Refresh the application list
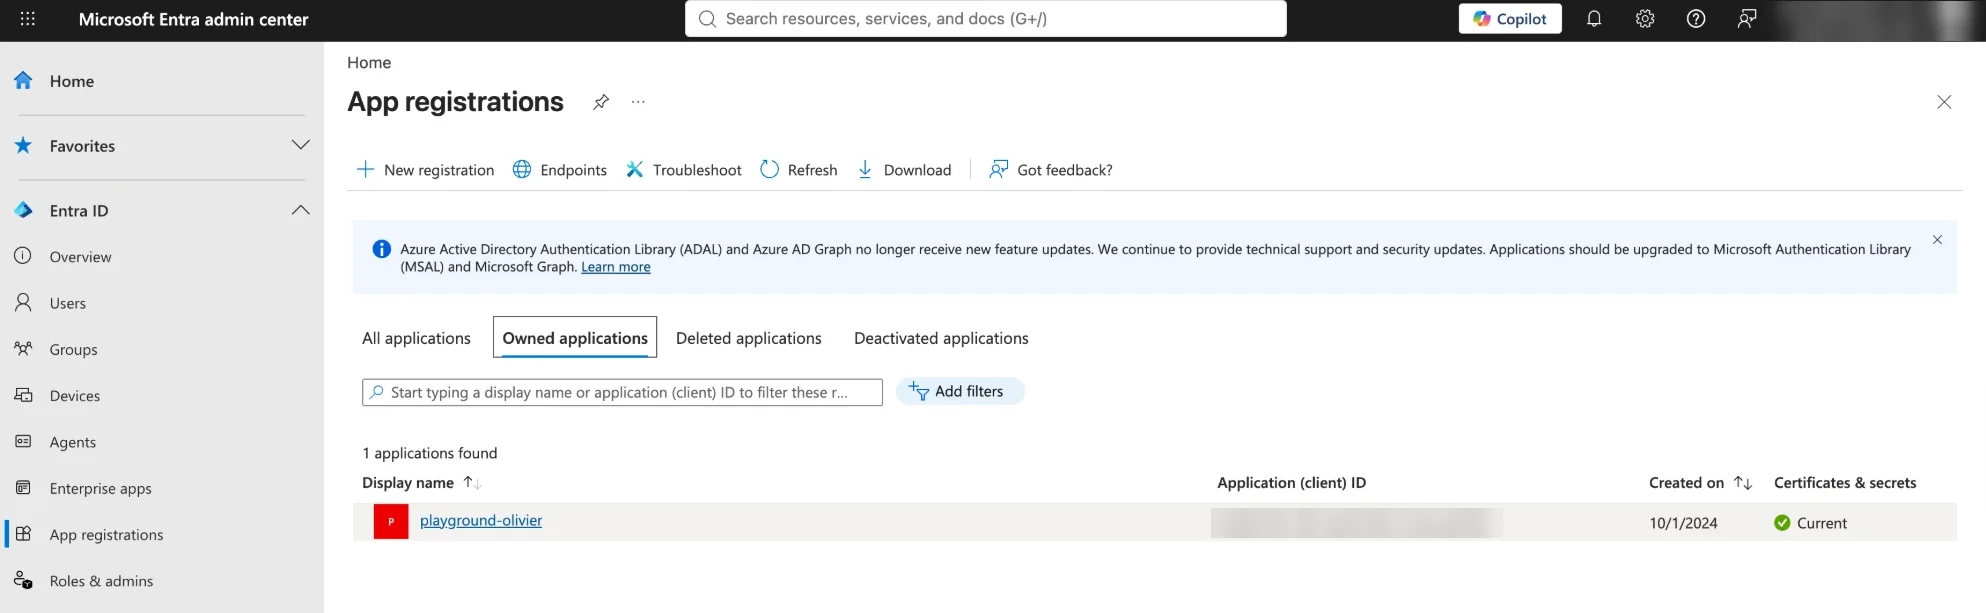This screenshot has height=613, width=1986. (799, 170)
